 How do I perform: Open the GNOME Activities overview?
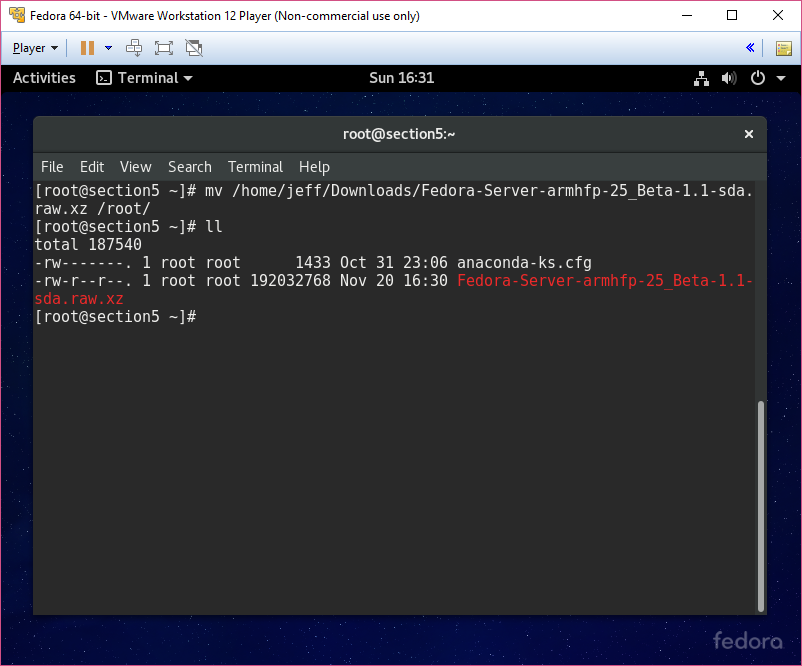pyautogui.click(x=44, y=78)
